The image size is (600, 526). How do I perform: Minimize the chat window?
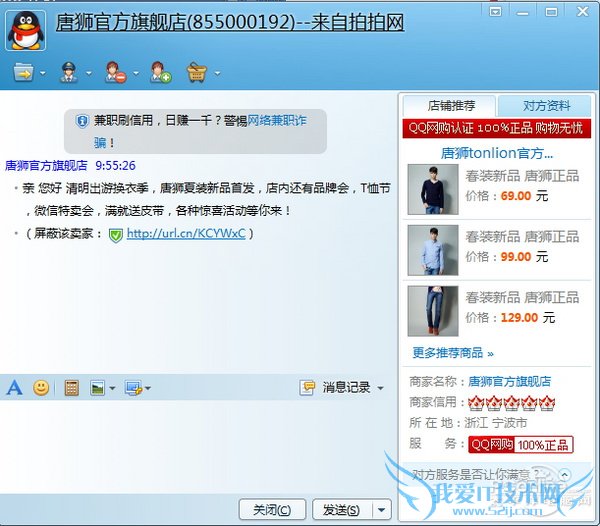[522, 13]
